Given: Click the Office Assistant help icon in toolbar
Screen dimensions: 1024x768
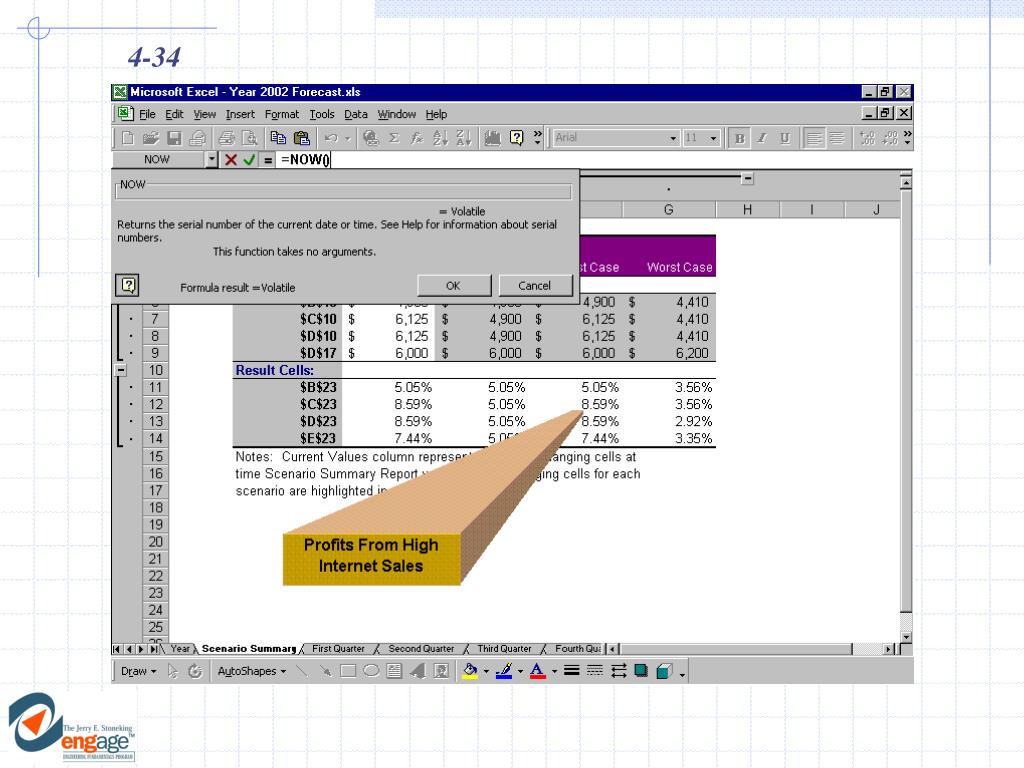Looking at the screenshot, I should pyautogui.click(x=516, y=138).
